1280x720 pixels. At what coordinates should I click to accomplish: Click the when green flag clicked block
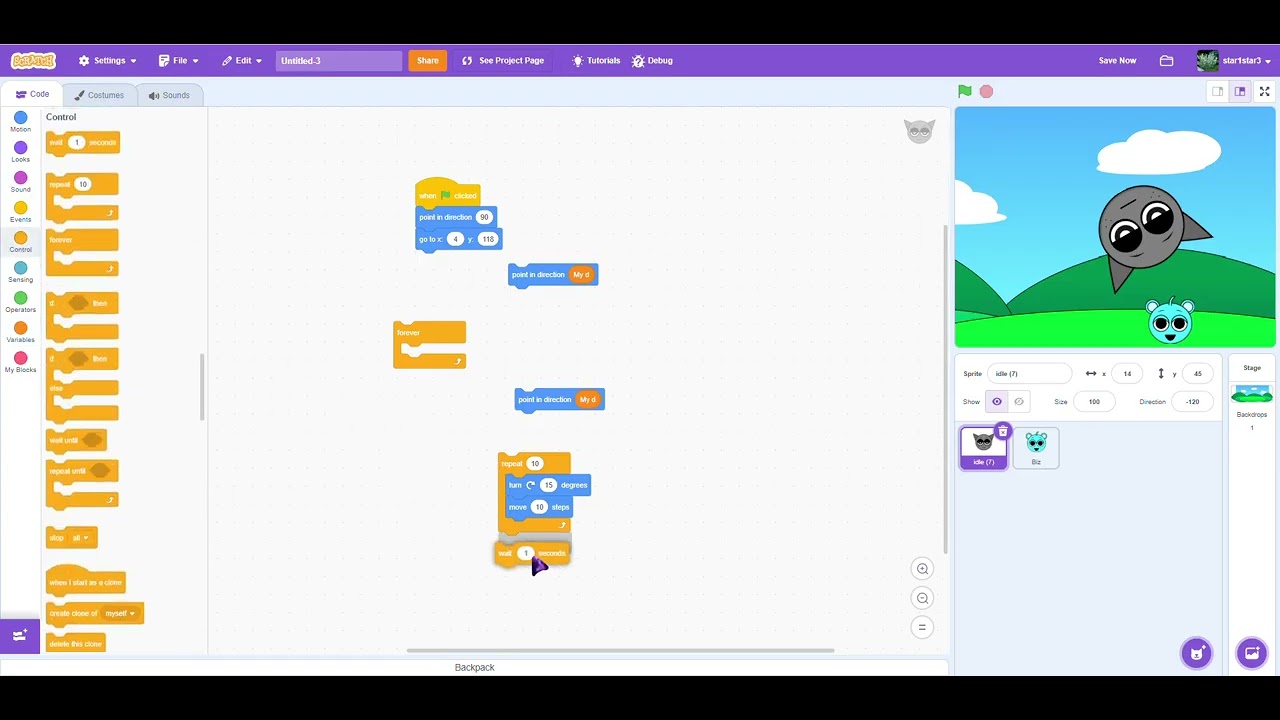pyautogui.click(x=447, y=194)
